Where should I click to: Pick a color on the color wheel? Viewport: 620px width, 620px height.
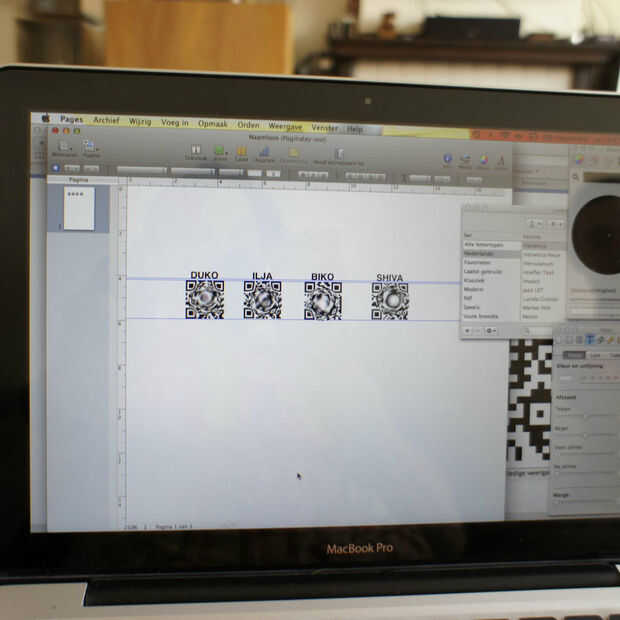[597, 235]
